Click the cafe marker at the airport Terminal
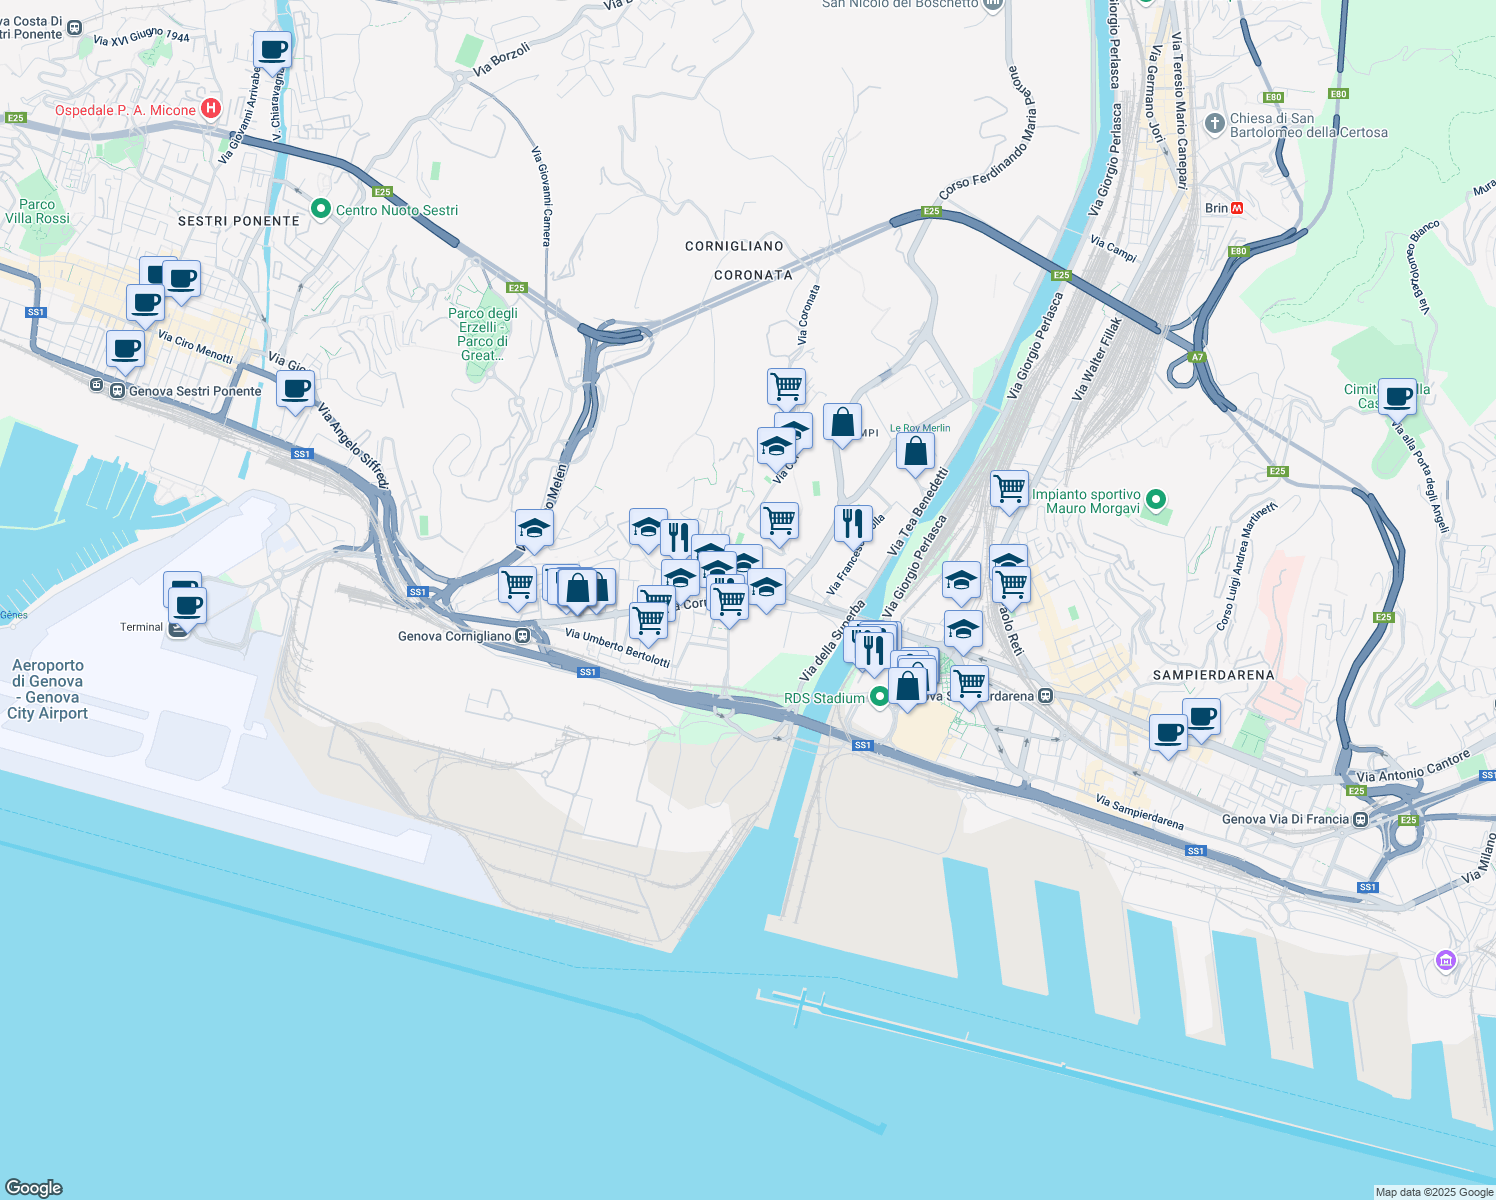The width and height of the screenshot is (1496, 1200). click(187, 605)
